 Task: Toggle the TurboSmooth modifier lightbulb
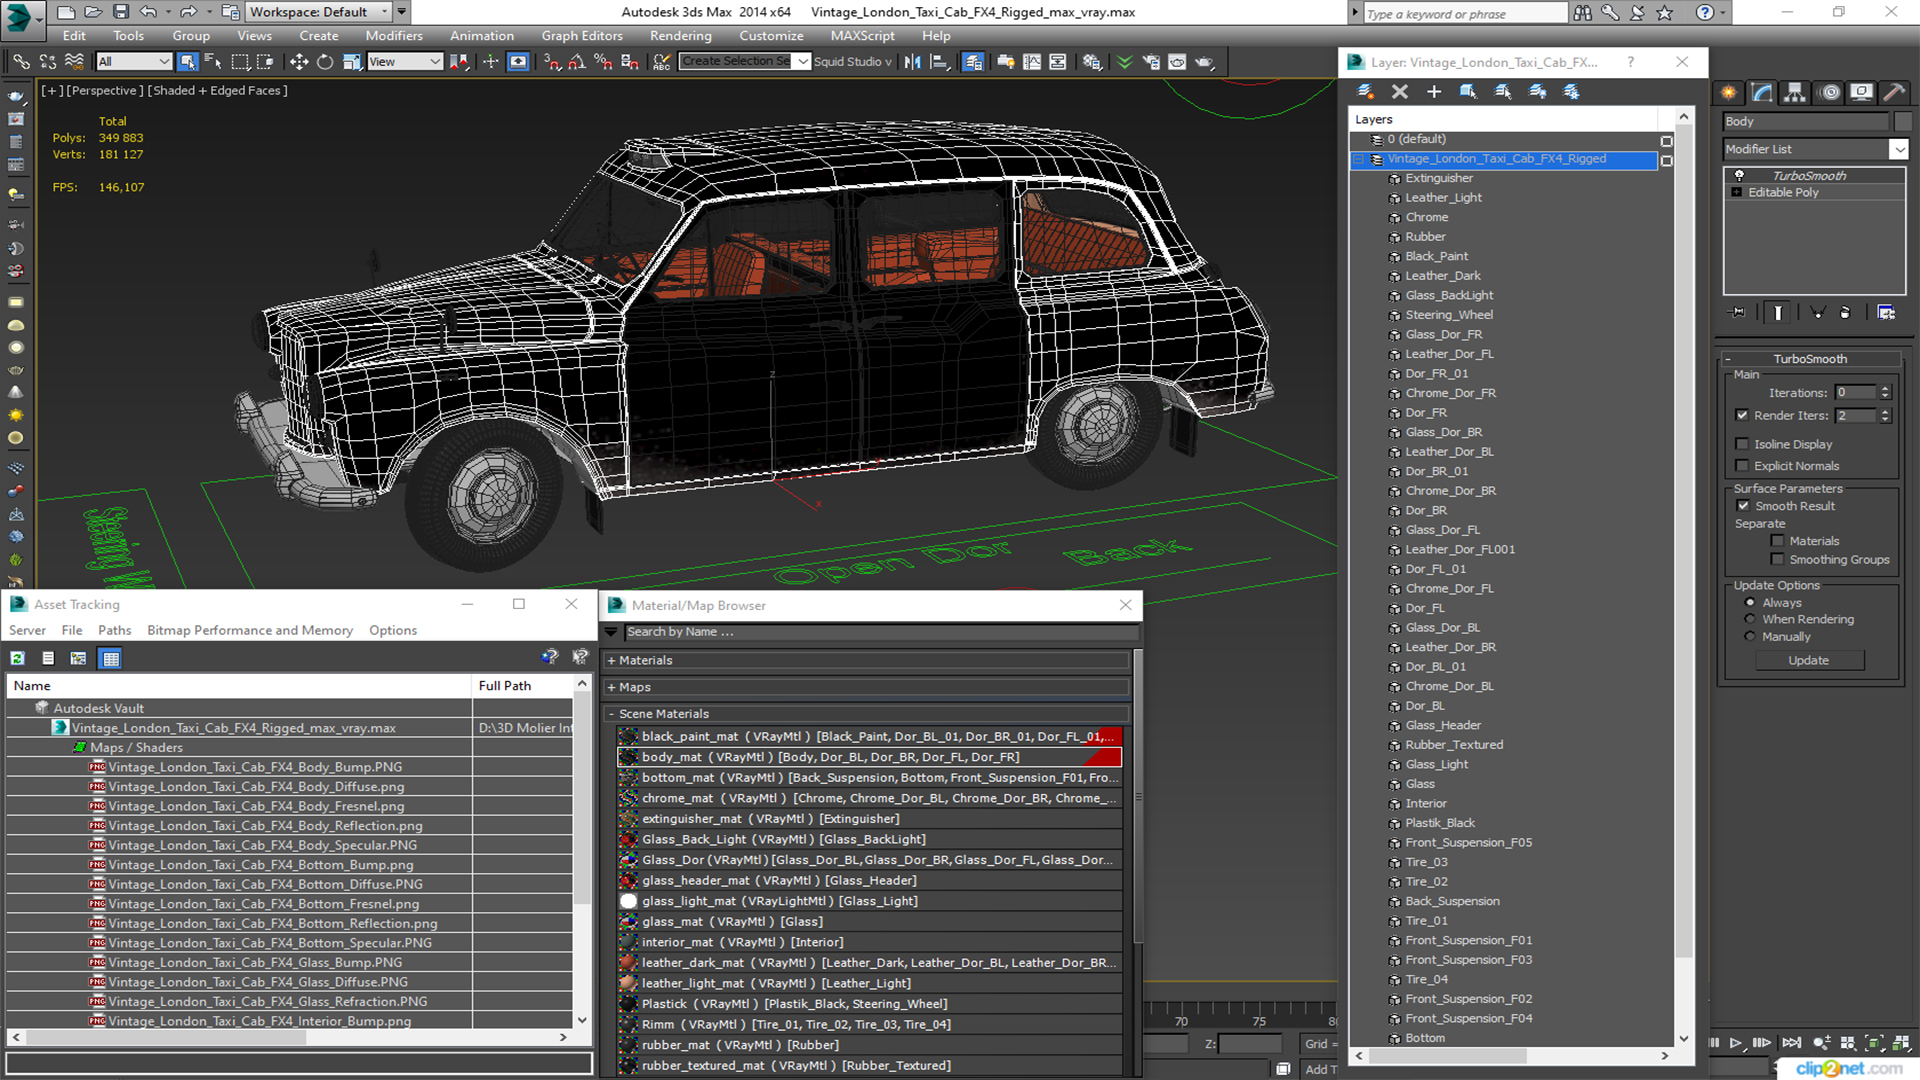(1739, 175)
